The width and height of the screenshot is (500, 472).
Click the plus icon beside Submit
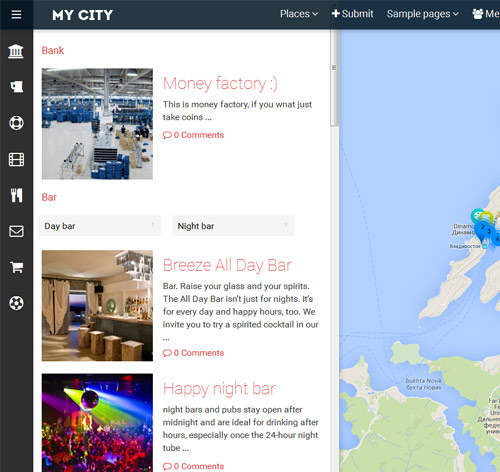coord(336,13)
